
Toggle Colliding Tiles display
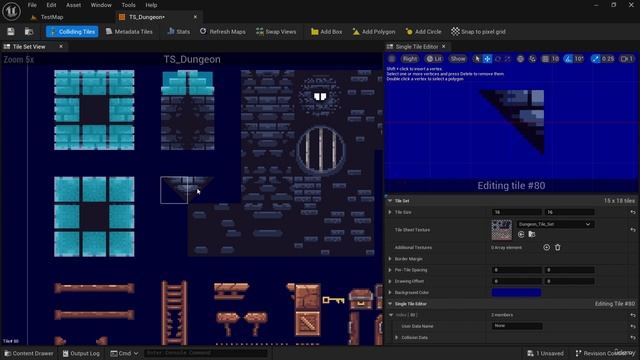point(72,31)
